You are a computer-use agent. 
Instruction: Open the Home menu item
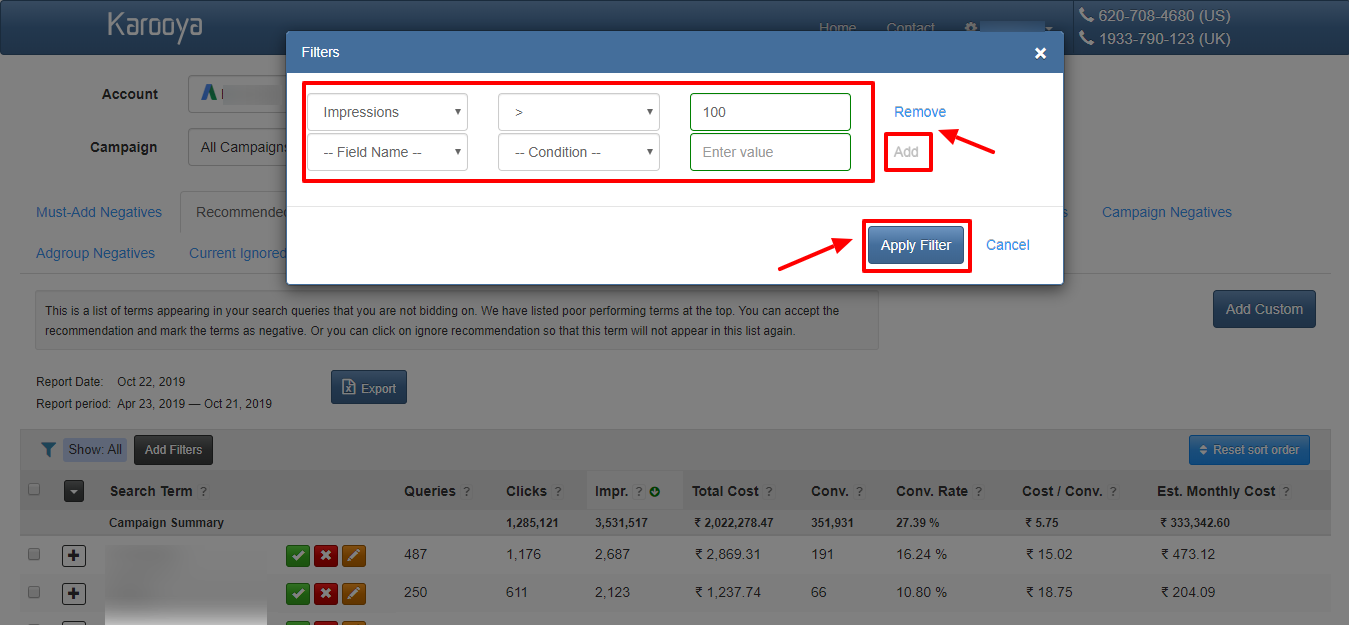[x=837, y=28]
